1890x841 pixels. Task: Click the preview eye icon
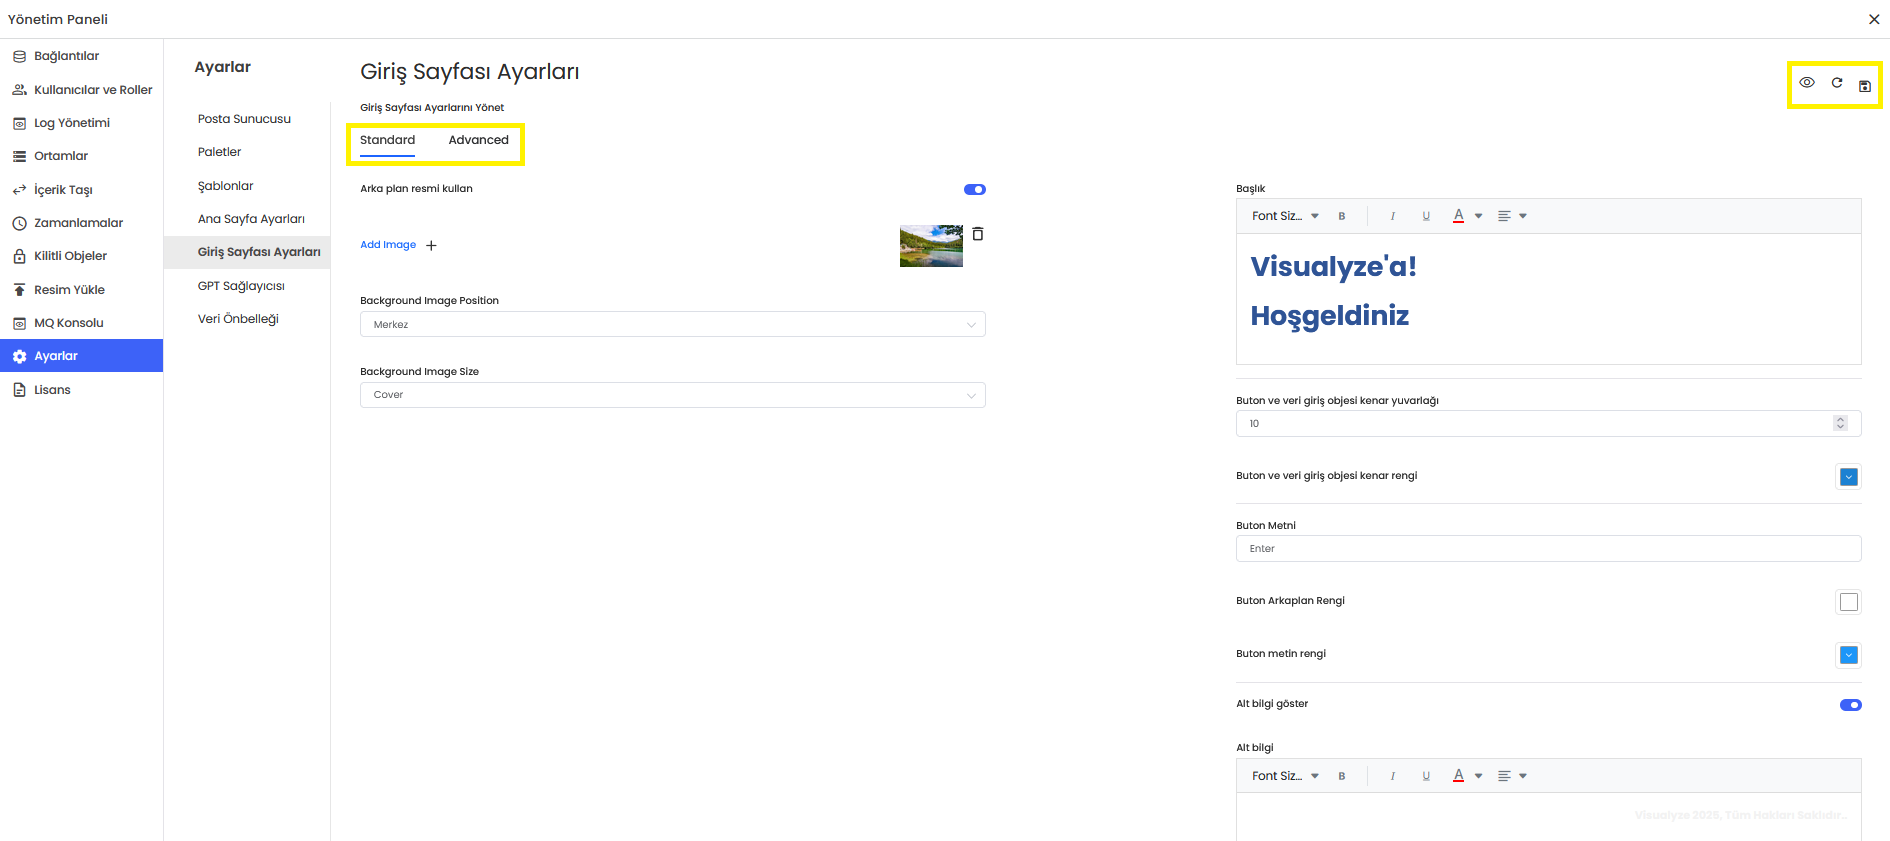point(1807,83)
